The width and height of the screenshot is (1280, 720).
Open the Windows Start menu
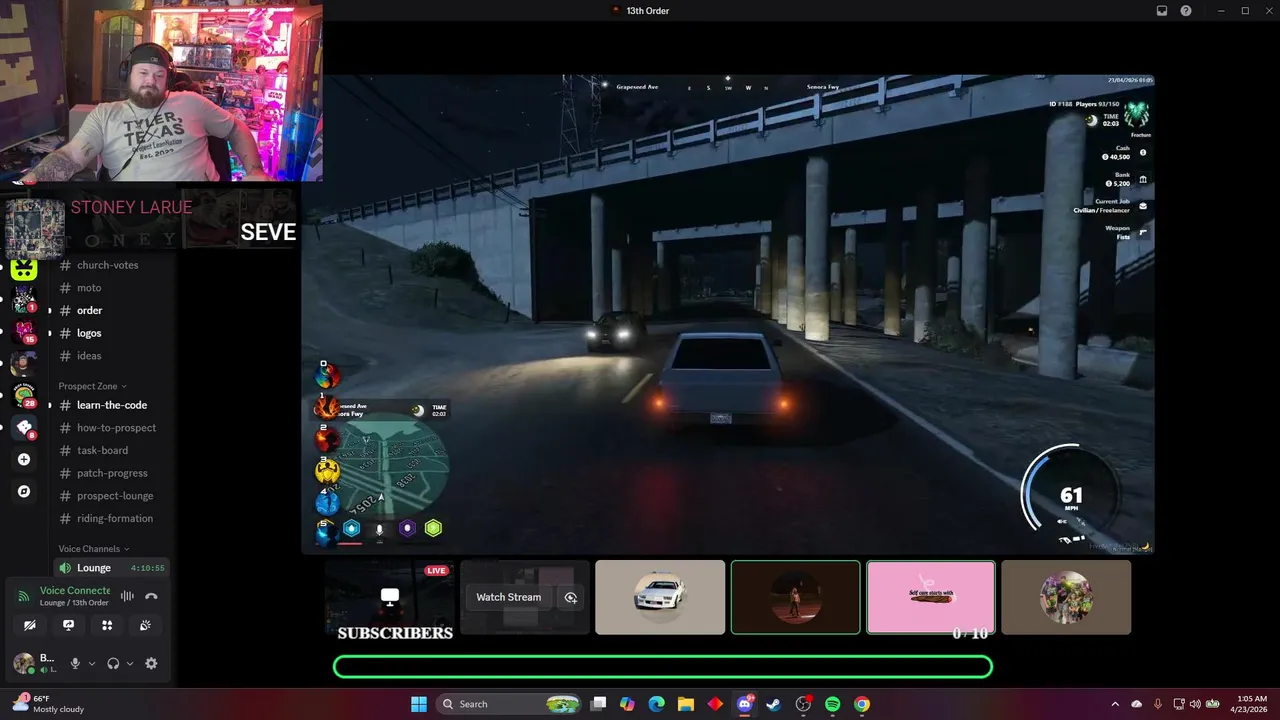click(x=419, y=704)
